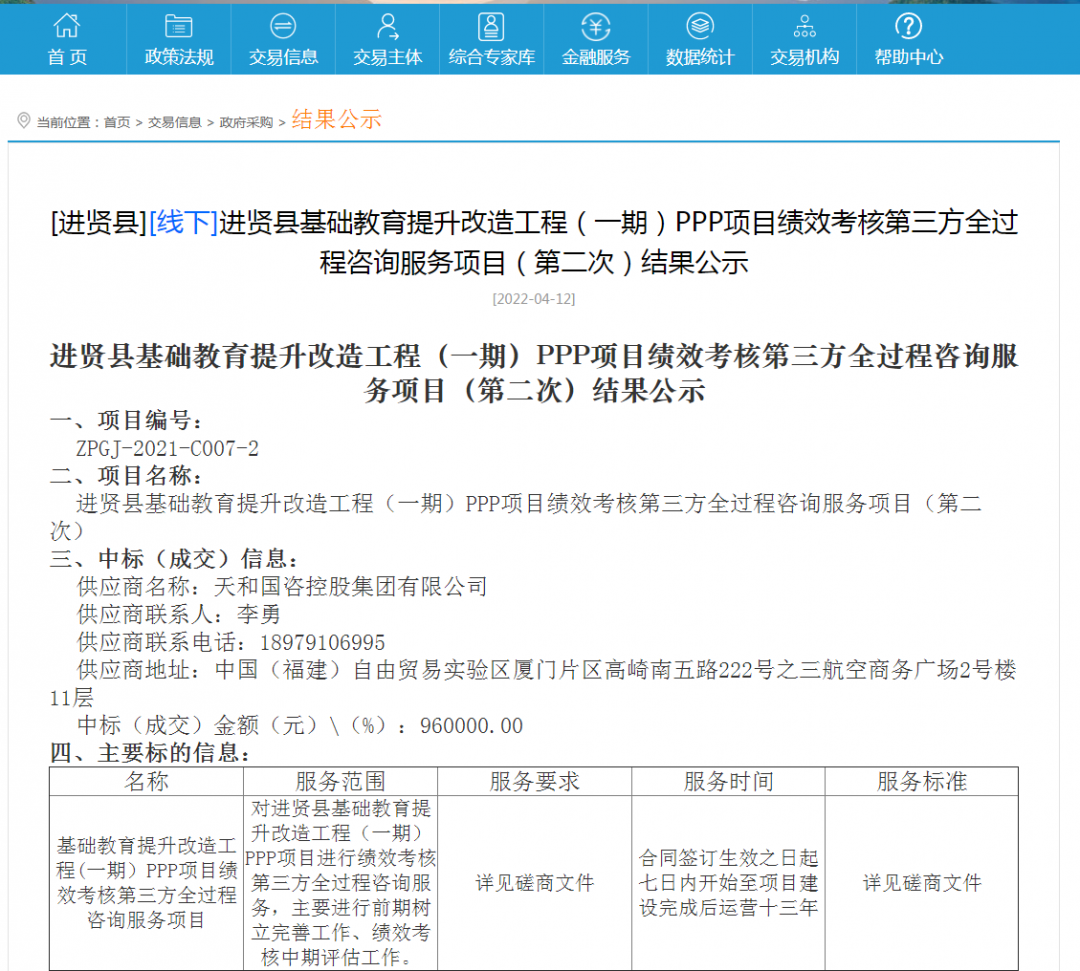Go to 首页 in breadcrumb
The image size is (1080, 971).
pyautogui.click(x=117, y=123)
